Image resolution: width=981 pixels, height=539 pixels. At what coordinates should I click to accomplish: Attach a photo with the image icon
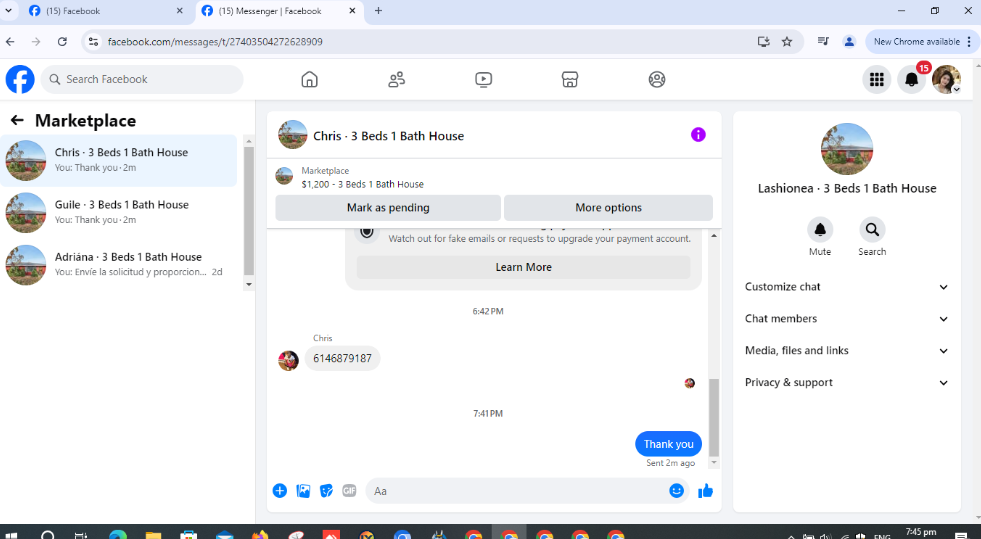[x=303, y=491]
